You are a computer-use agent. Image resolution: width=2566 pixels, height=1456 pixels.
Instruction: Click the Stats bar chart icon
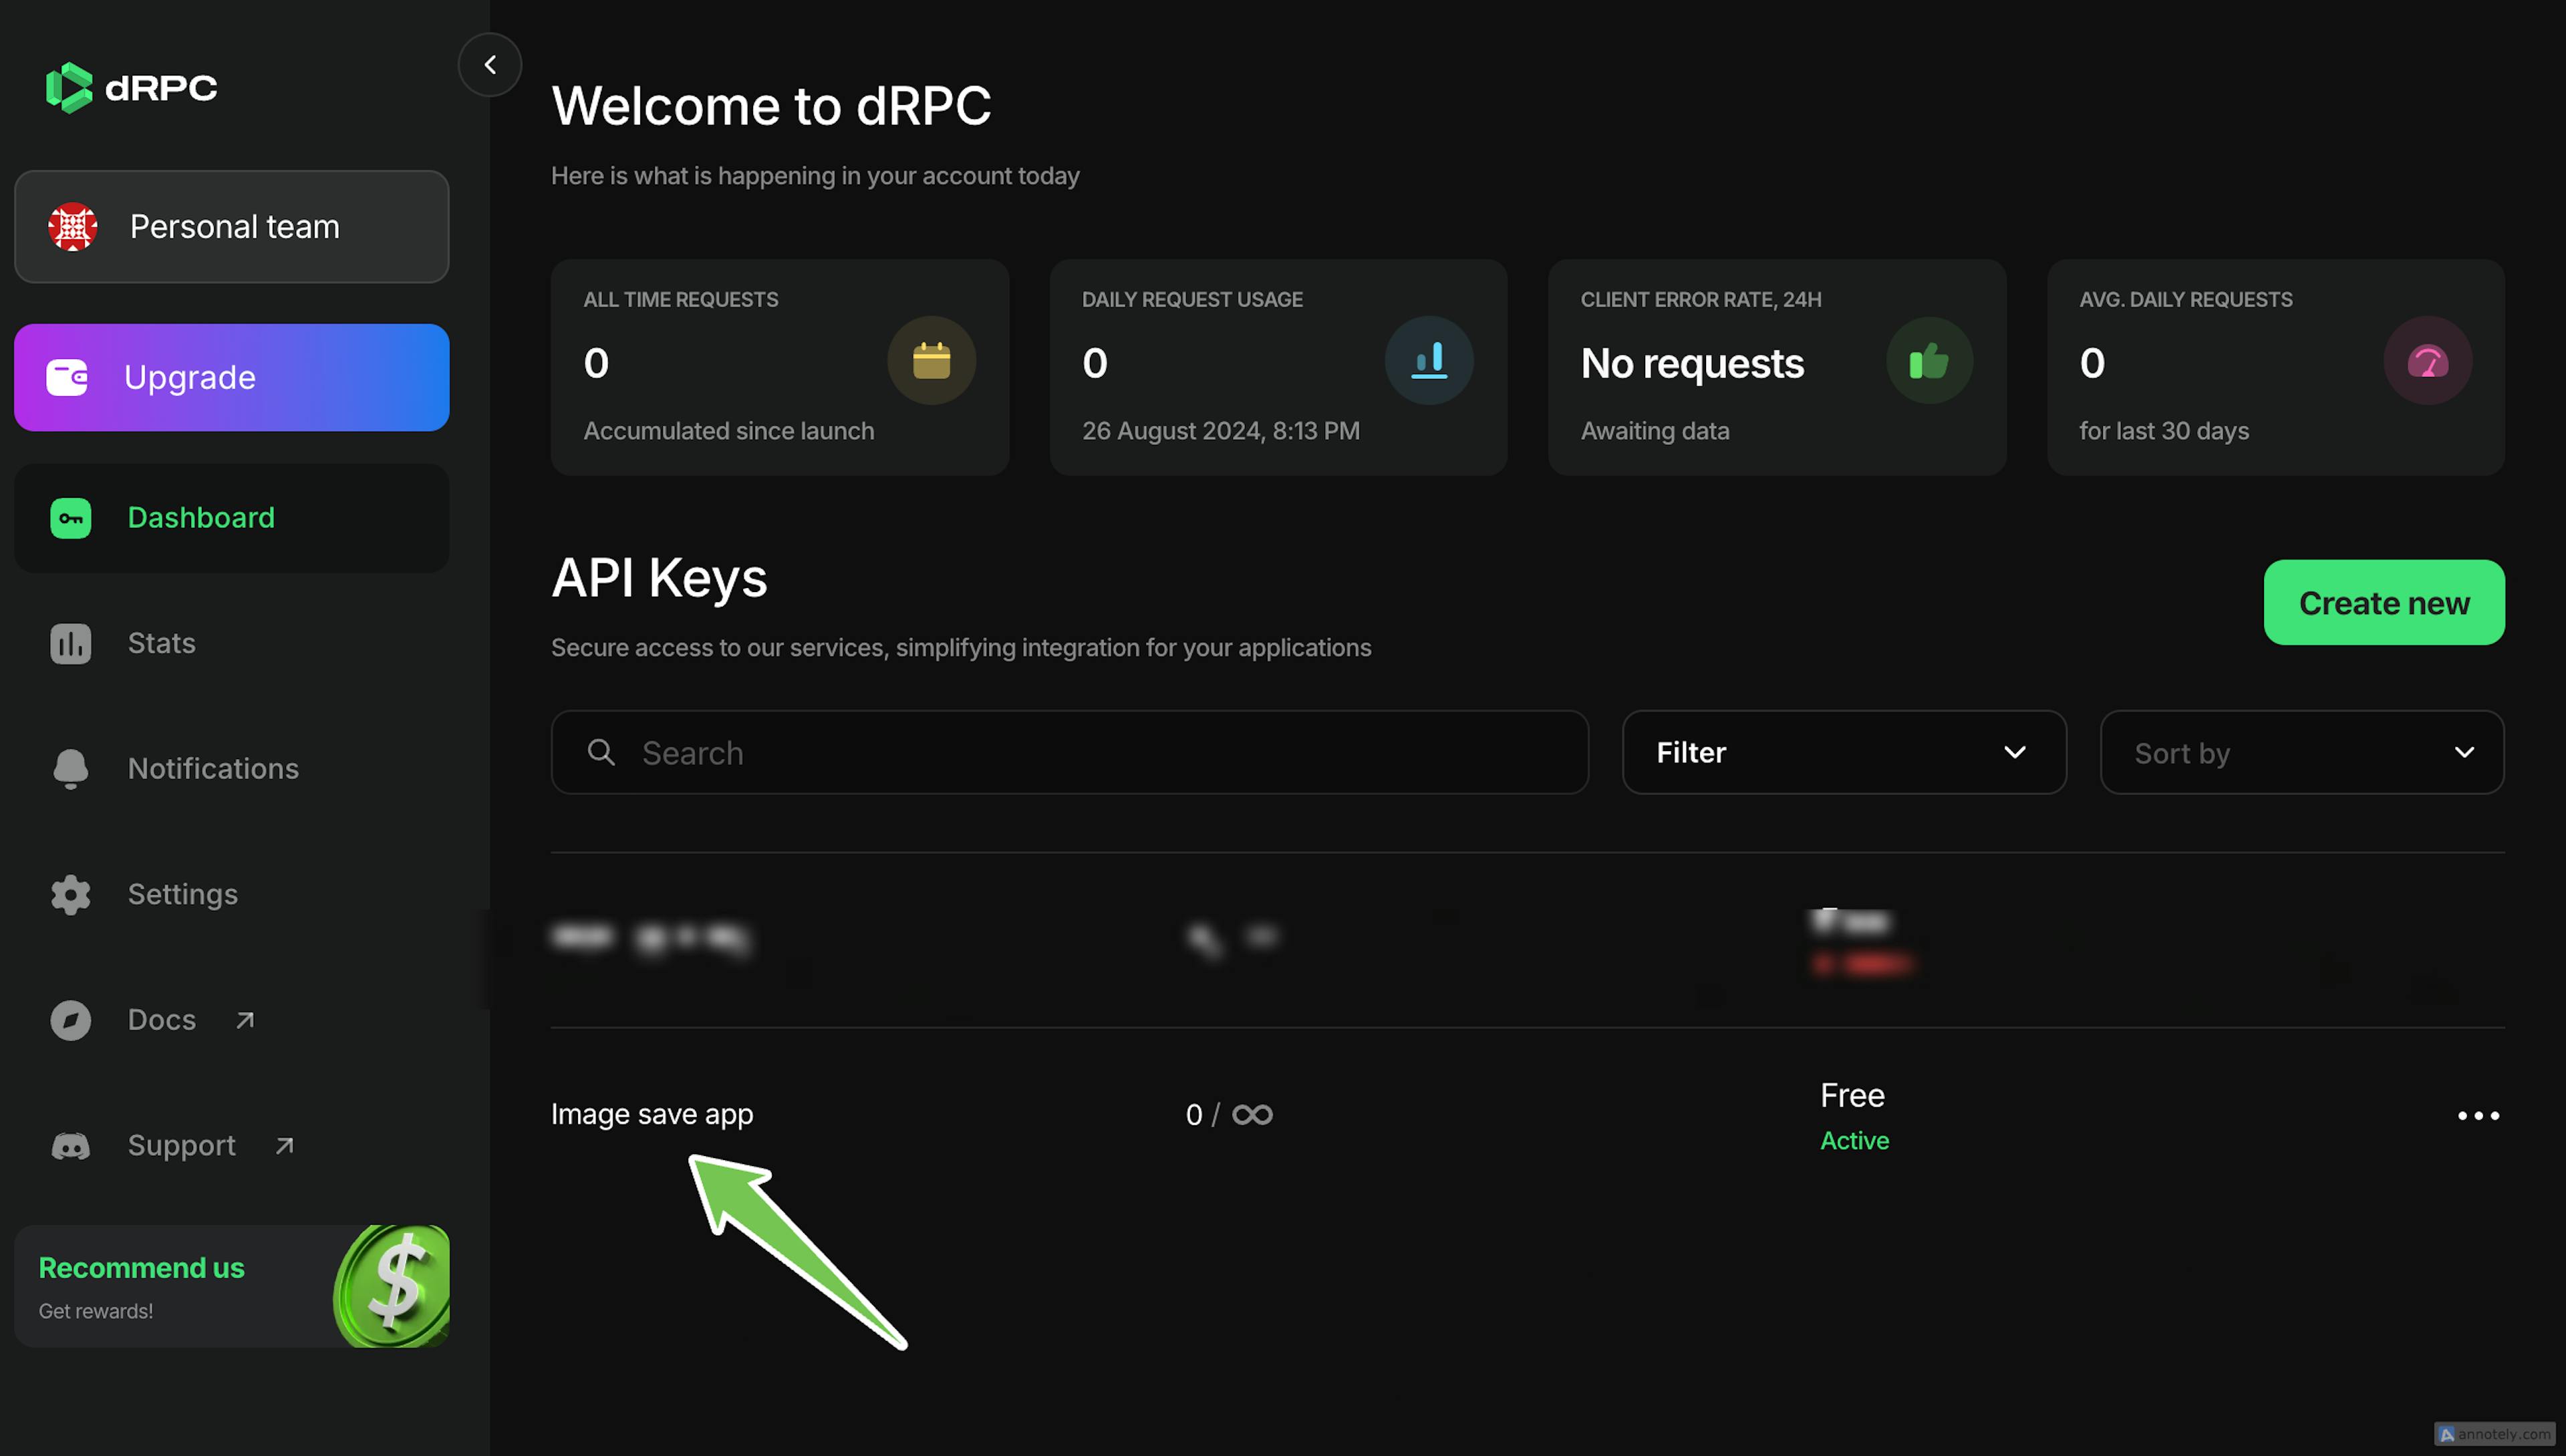pos(69,641)
